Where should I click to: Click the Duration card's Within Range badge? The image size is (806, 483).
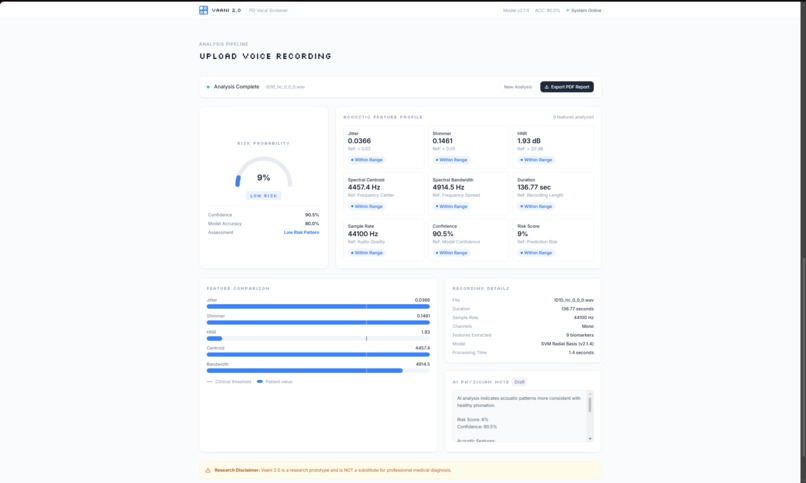pyautogui.click(x=536, y=206)
